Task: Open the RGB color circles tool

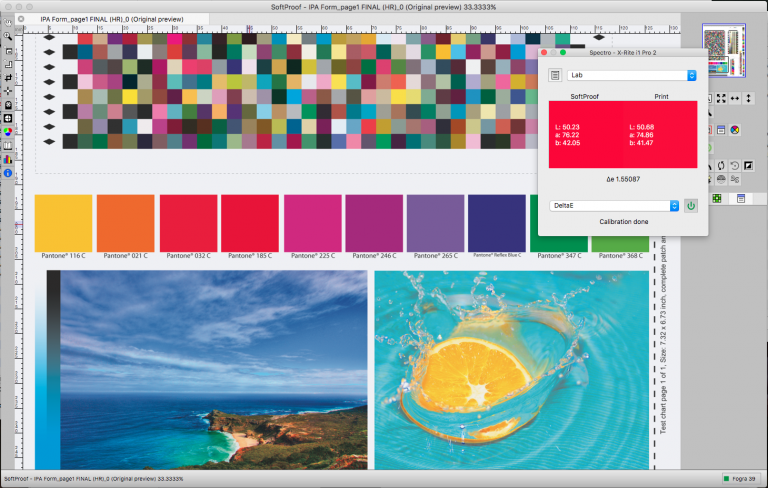Action: (8, 132)
